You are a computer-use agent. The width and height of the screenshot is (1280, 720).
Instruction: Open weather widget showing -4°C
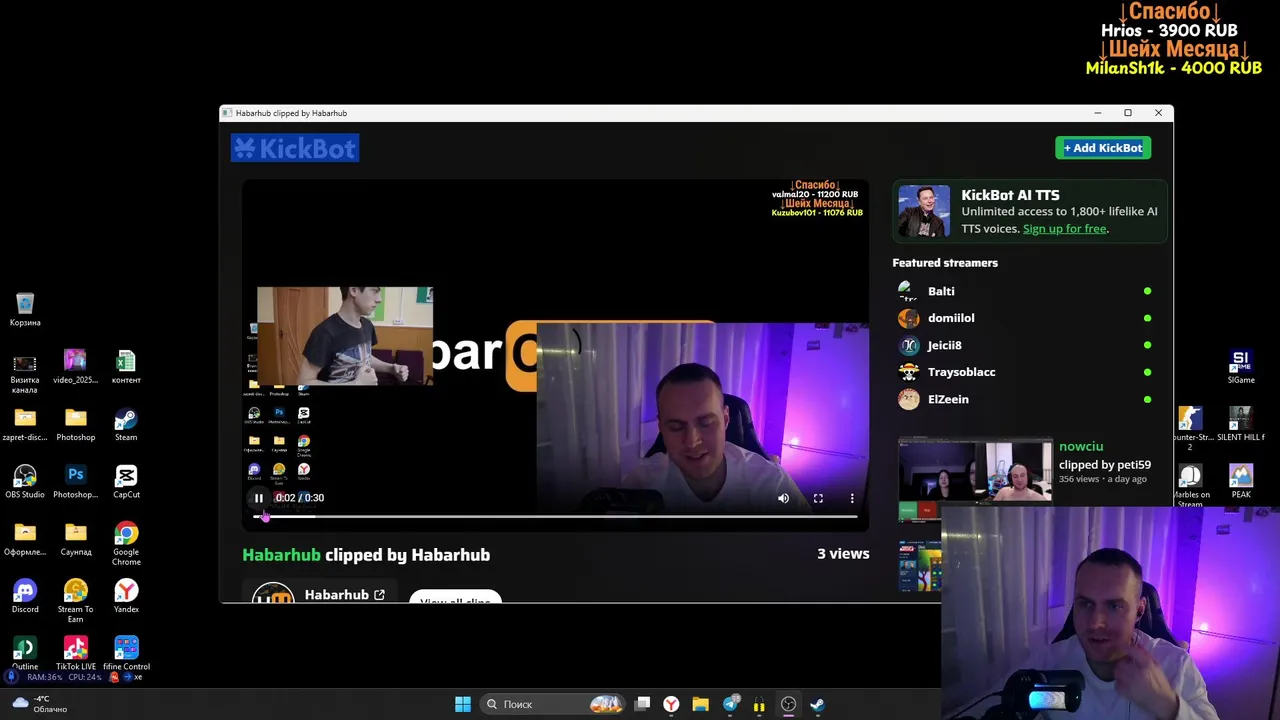(x=40, y=704)
